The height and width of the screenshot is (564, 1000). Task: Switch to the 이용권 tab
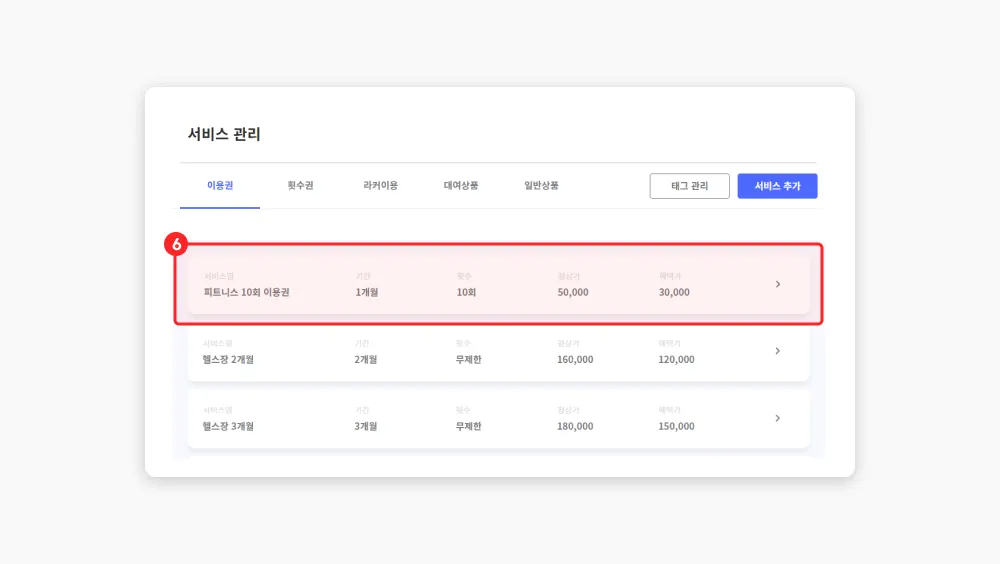(x=220, y=186)
